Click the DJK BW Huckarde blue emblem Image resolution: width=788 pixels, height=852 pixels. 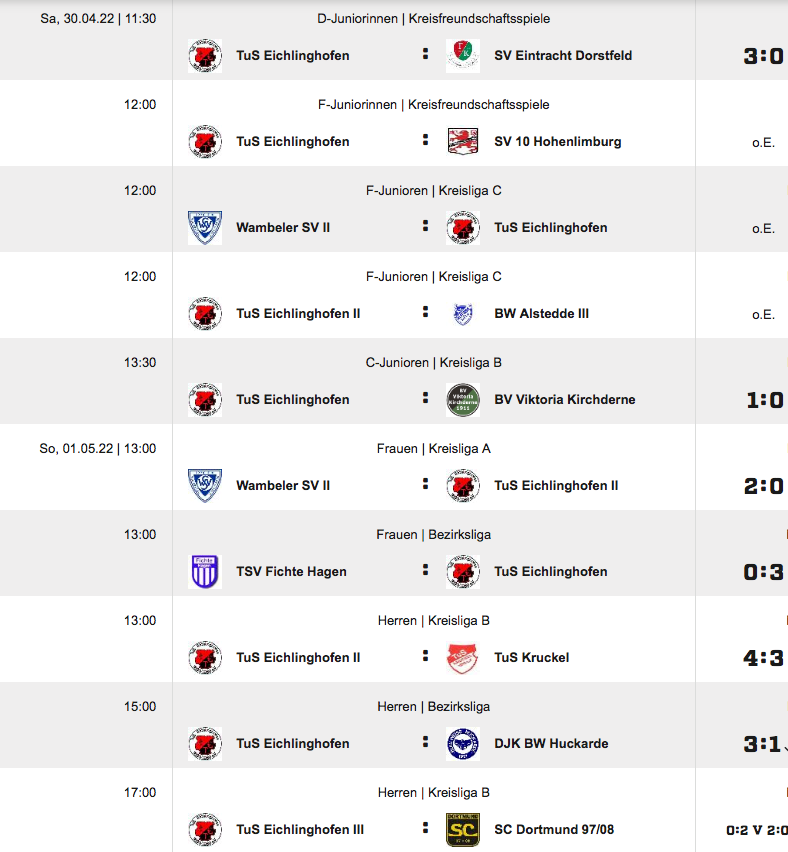click(x=462, y=743)
